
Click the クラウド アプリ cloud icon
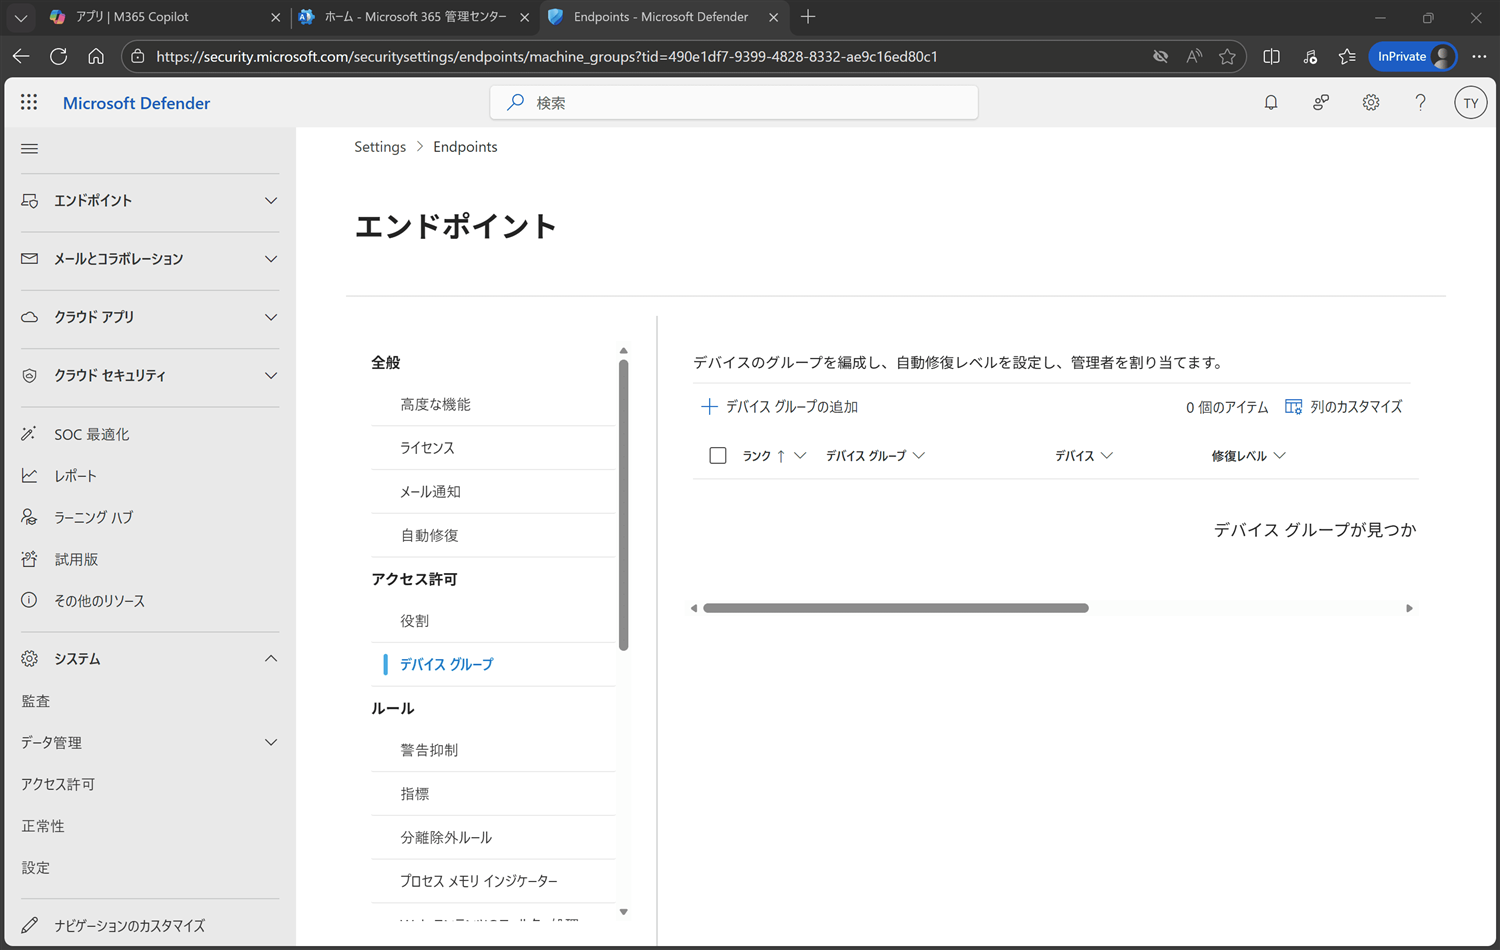point(30,317)
